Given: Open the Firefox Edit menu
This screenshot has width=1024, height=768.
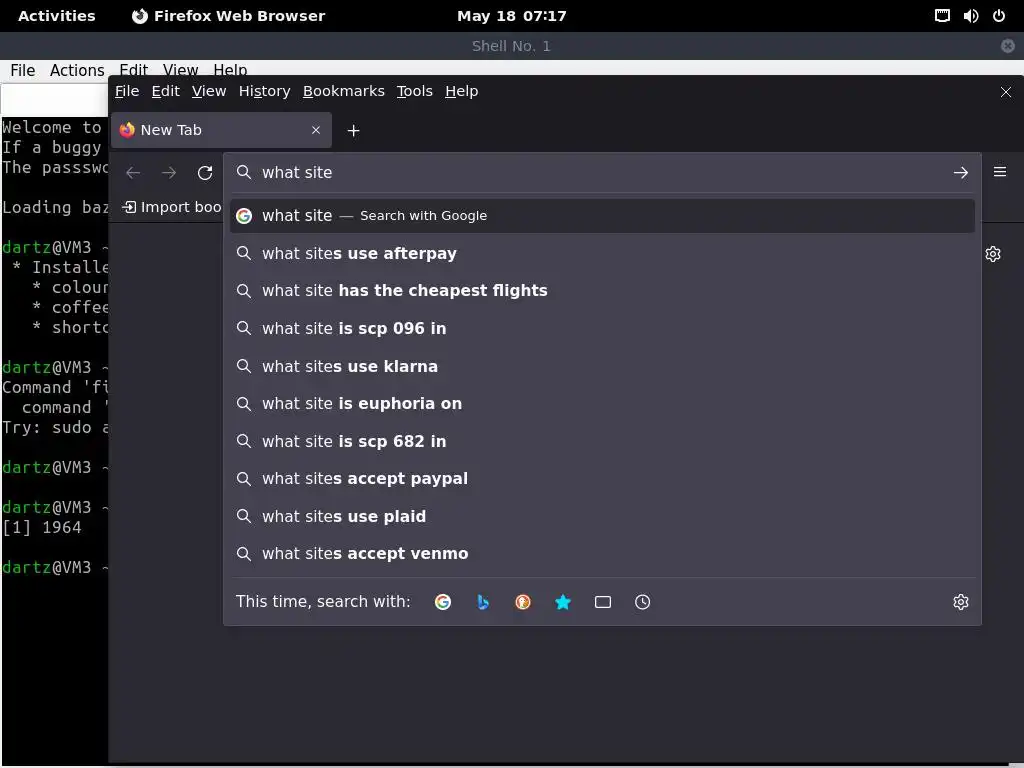Looking at the screenshot, I should point(165,91).
